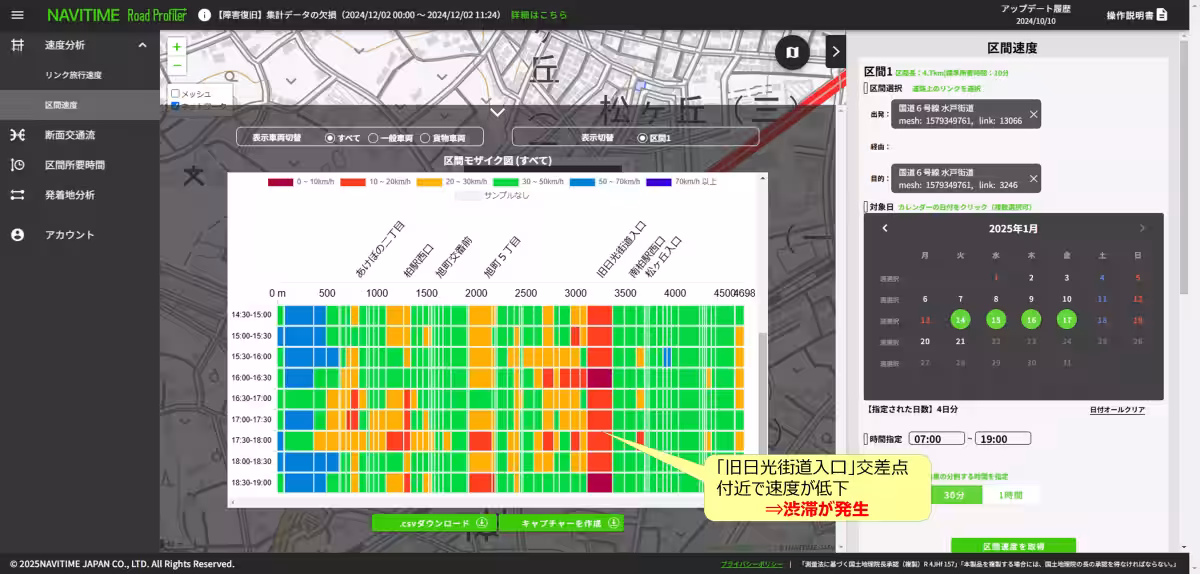Remove the 目的 link with X icon
Screen dimensions: 1200x574
tap(1033, 179)
